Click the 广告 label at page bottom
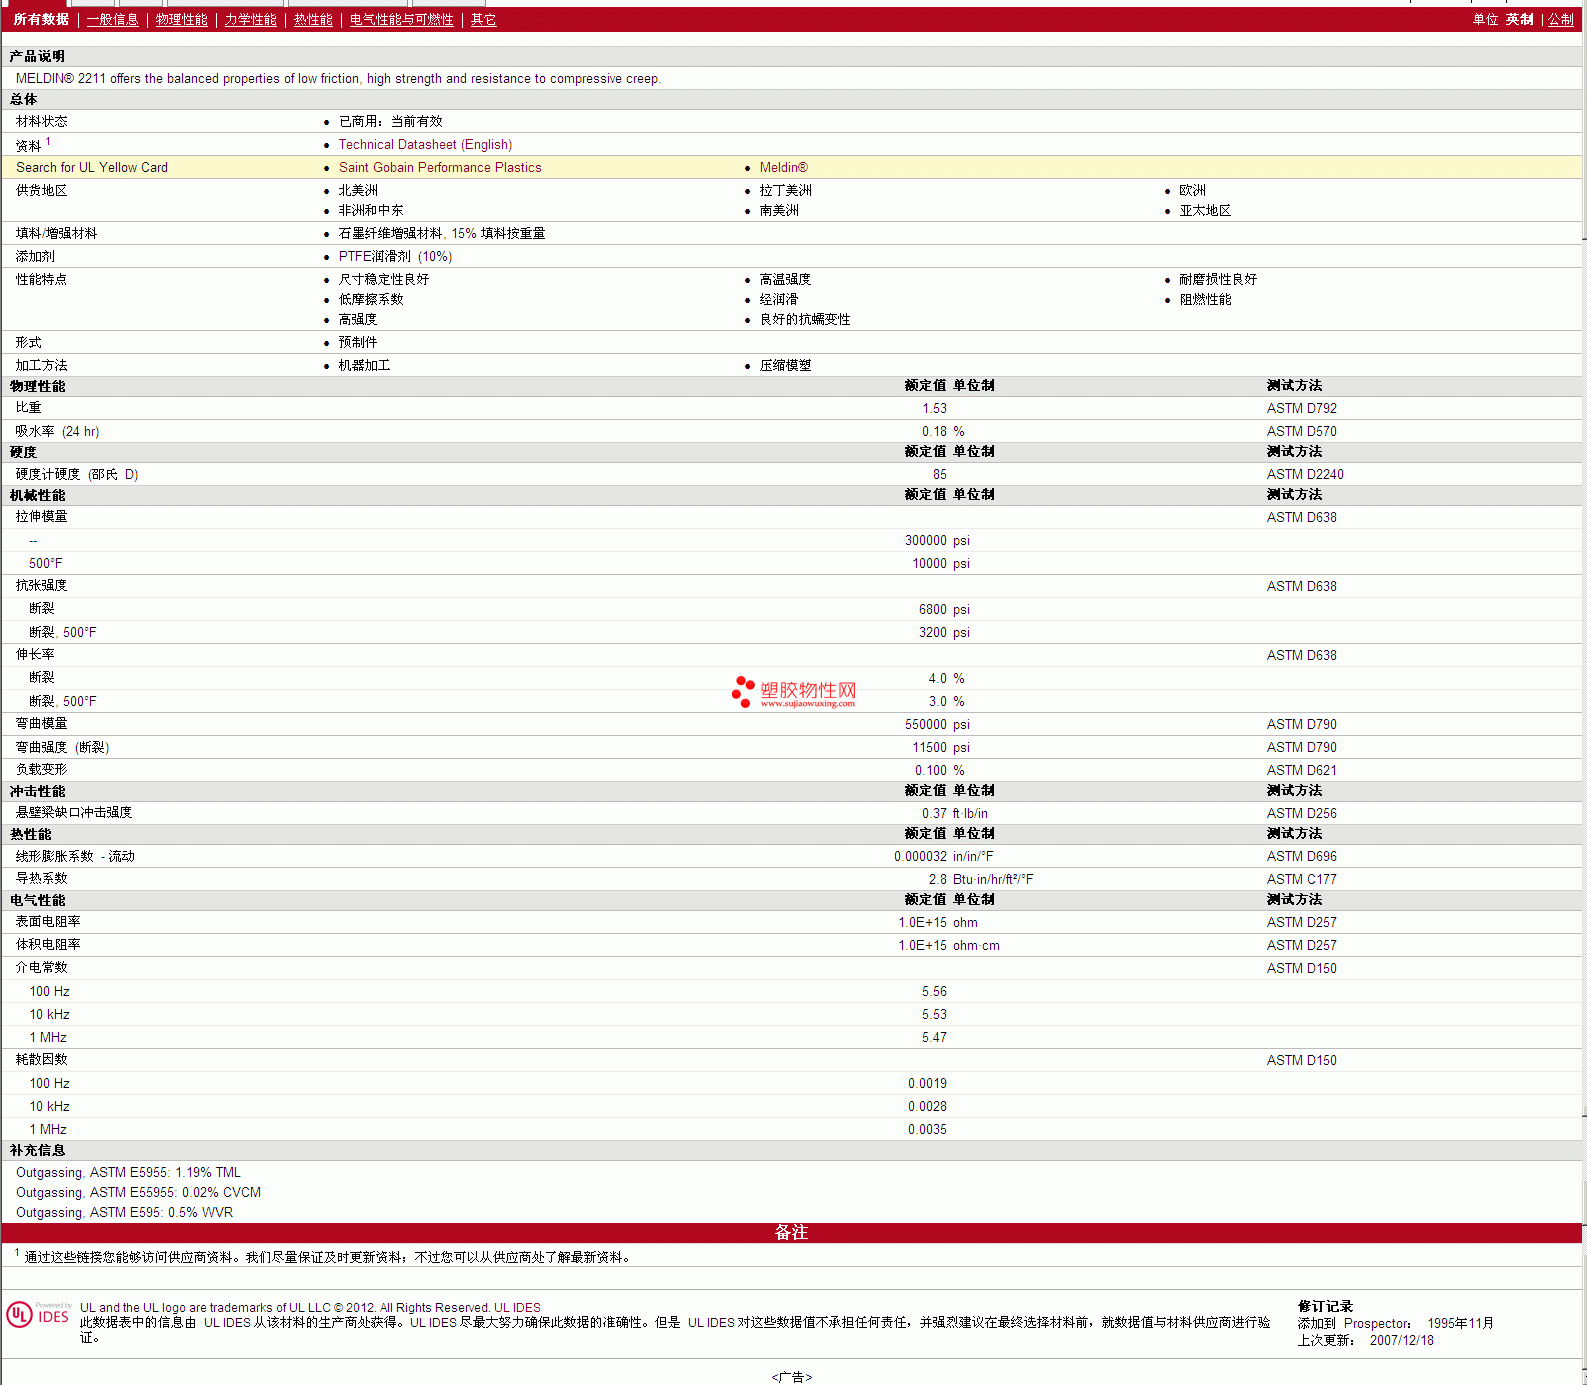The width and height of the screenshot is (1587, 1385). click(x=791, y=1377)
